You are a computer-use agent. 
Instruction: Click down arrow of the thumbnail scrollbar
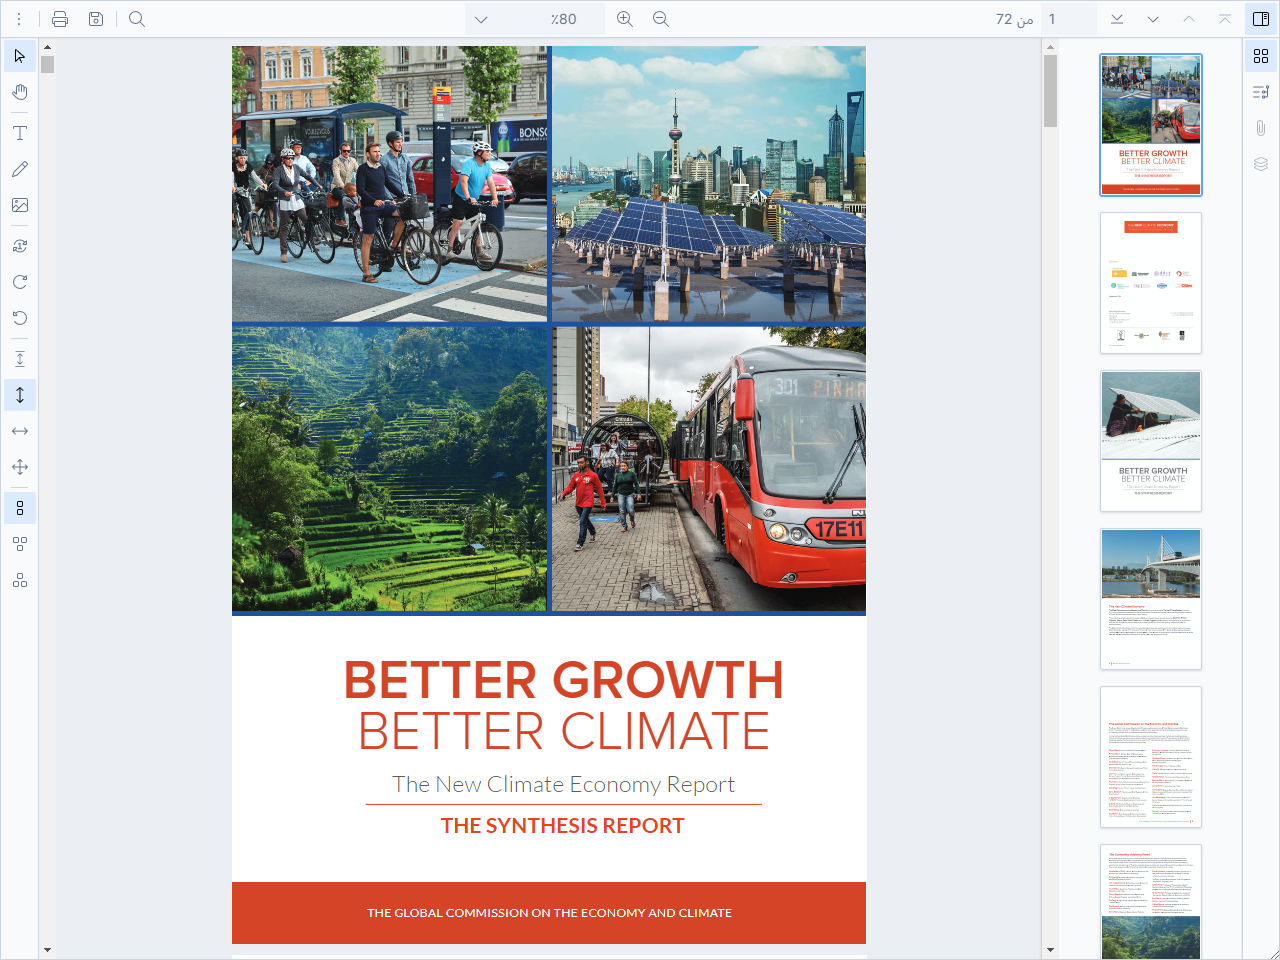1050,950
